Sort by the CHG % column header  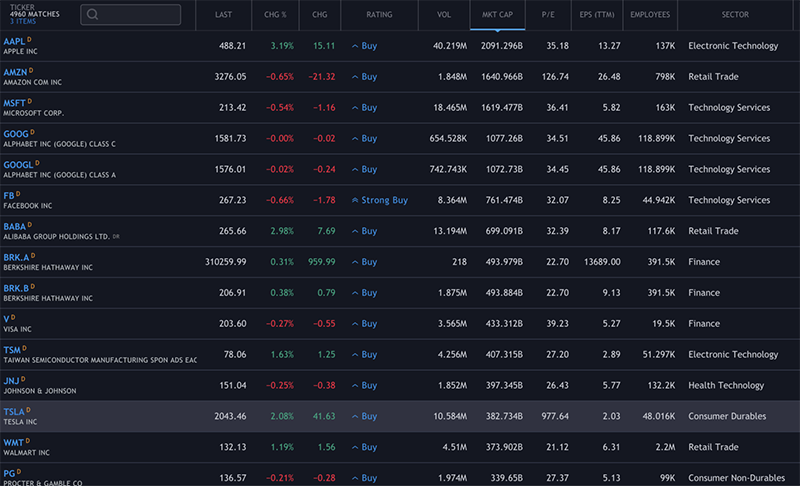click(x=275, y=15)
